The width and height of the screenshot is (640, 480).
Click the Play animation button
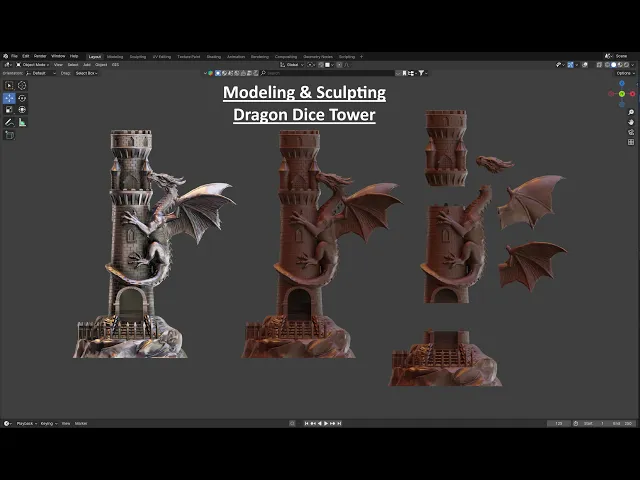click(x=326, y=423)
